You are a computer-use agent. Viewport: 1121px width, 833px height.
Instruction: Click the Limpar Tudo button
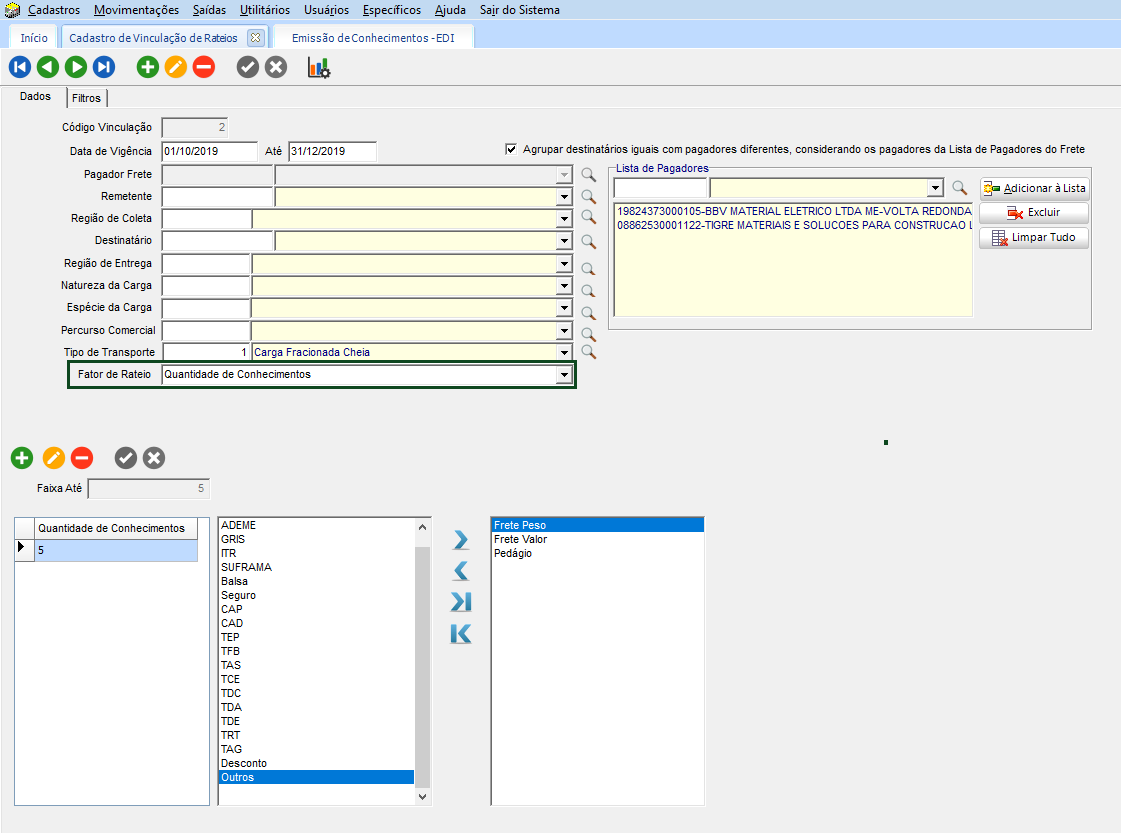(x=1034, y=238)
